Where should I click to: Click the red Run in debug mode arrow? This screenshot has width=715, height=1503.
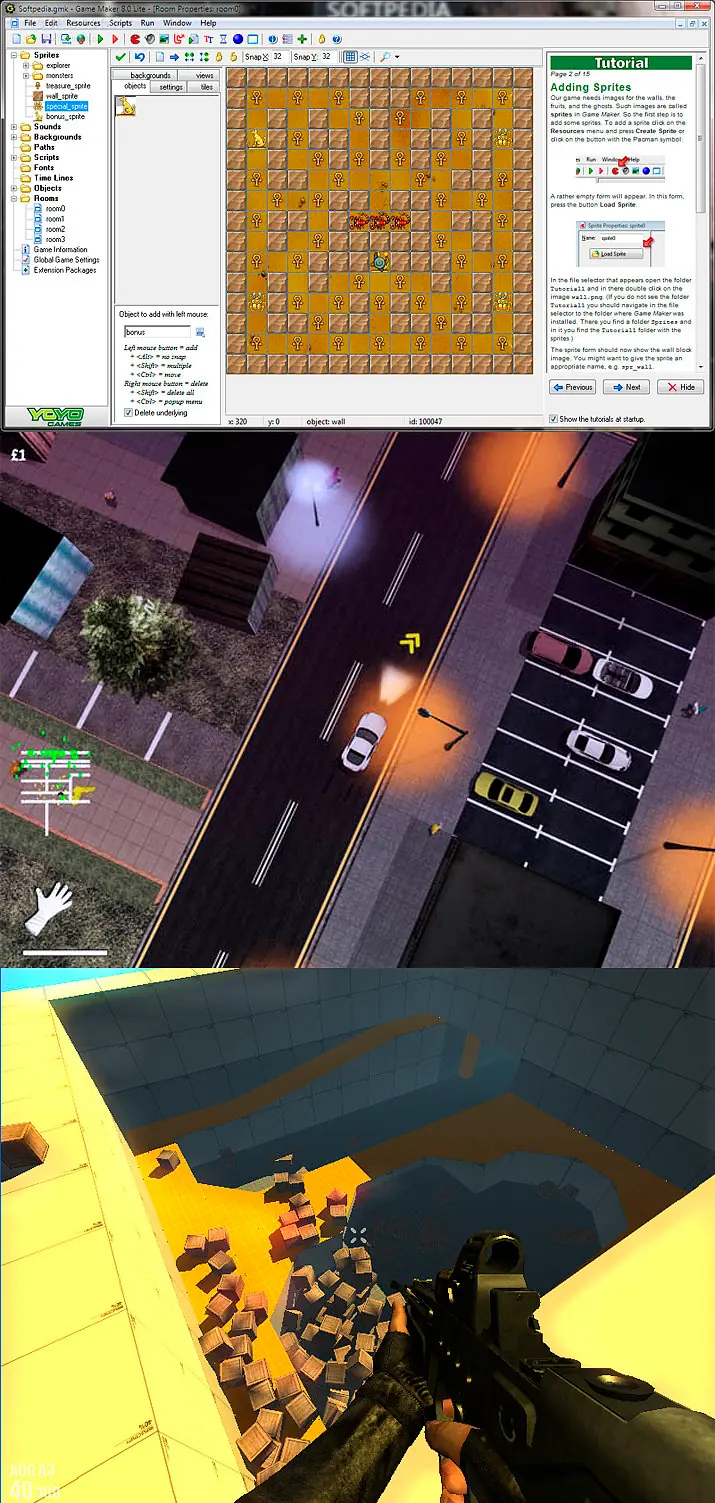point(115,39)
